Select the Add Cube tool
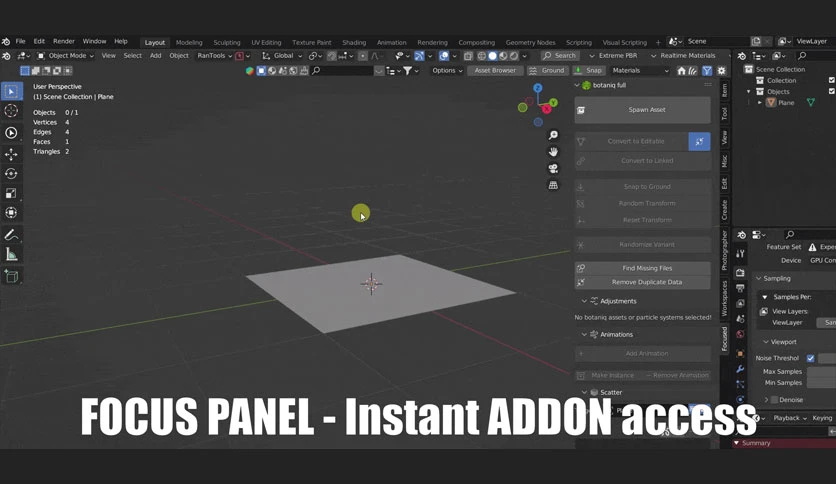Viewport: 836px width, 484px height. point(11,276)
